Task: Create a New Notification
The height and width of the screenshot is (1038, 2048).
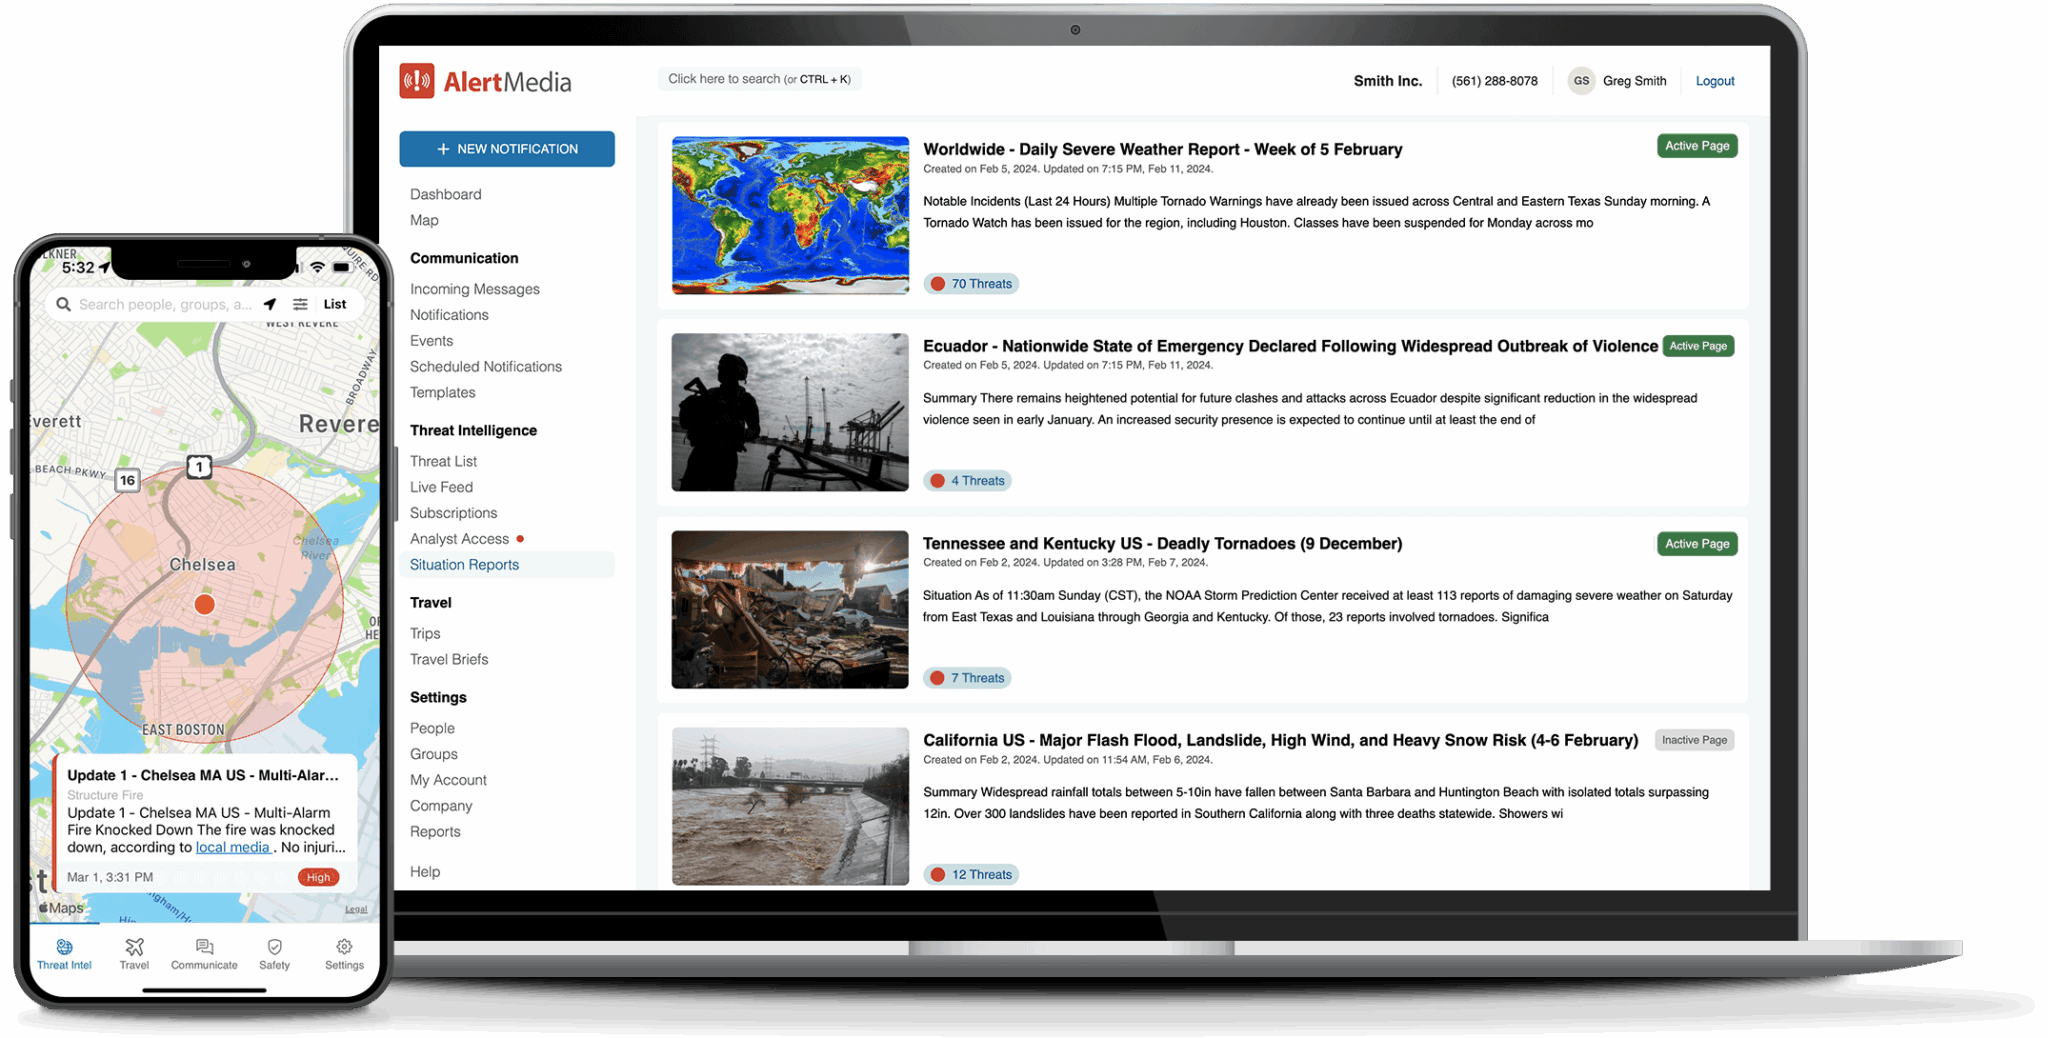Action: (507, 148)
